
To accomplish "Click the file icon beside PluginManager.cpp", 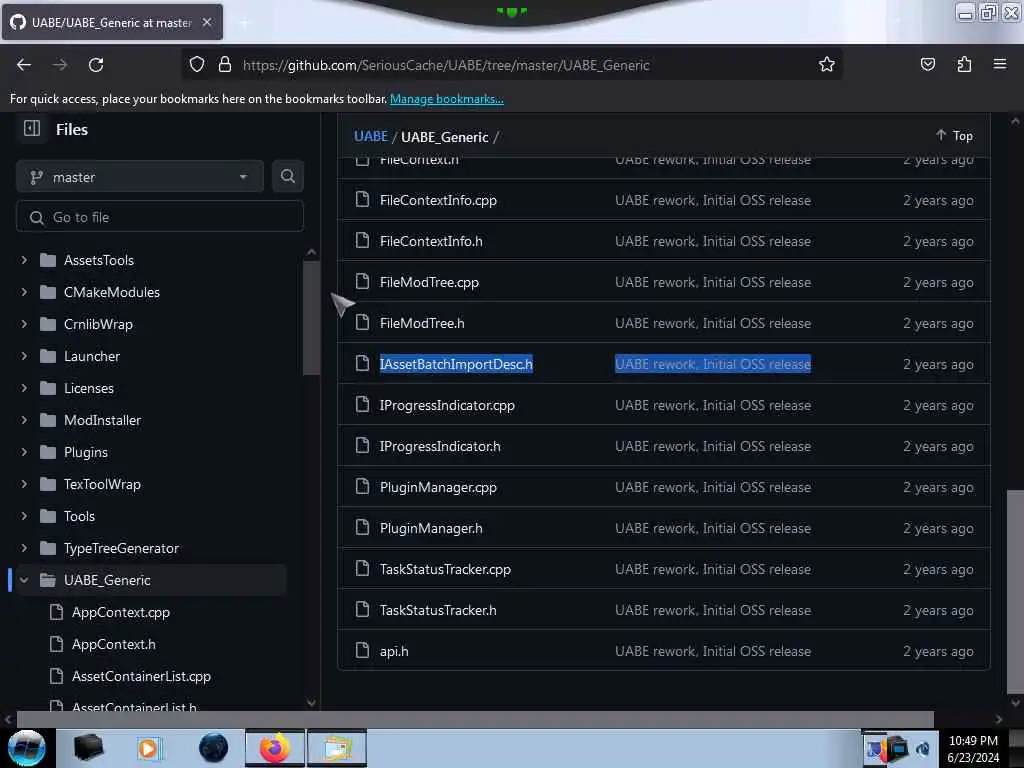I will (x=362, y=487).
